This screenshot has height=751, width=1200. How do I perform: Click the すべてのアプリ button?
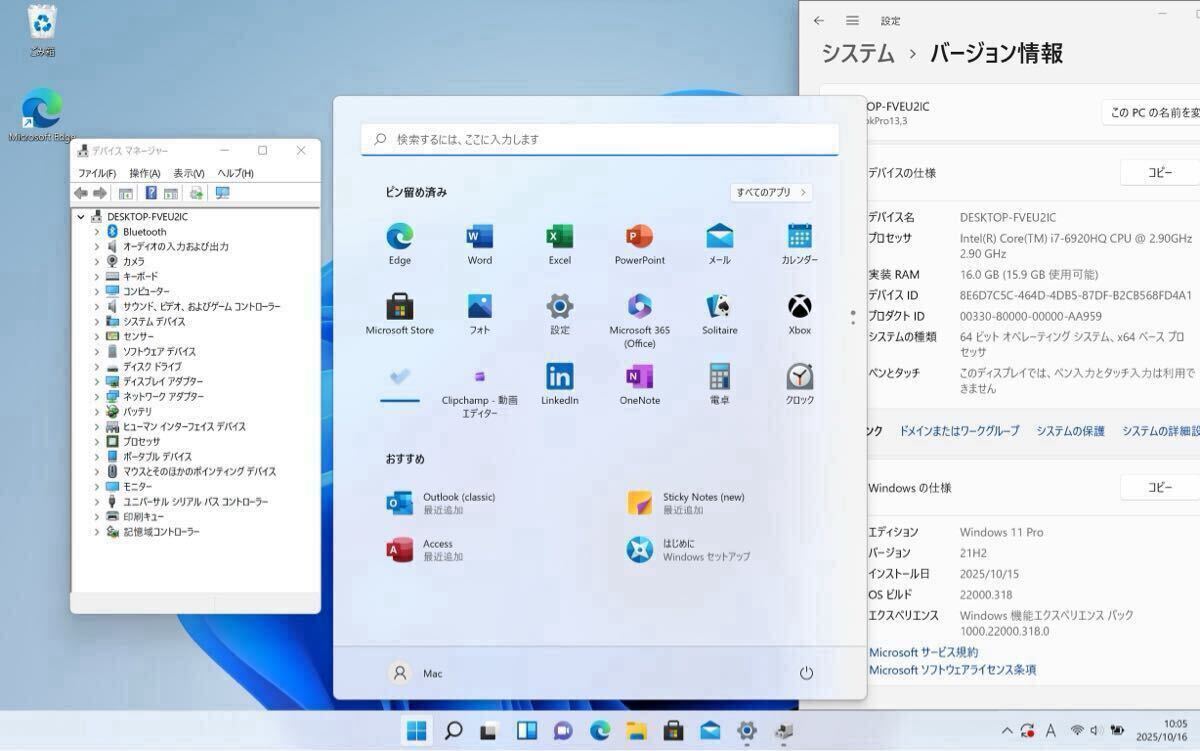tap(770, 192)
